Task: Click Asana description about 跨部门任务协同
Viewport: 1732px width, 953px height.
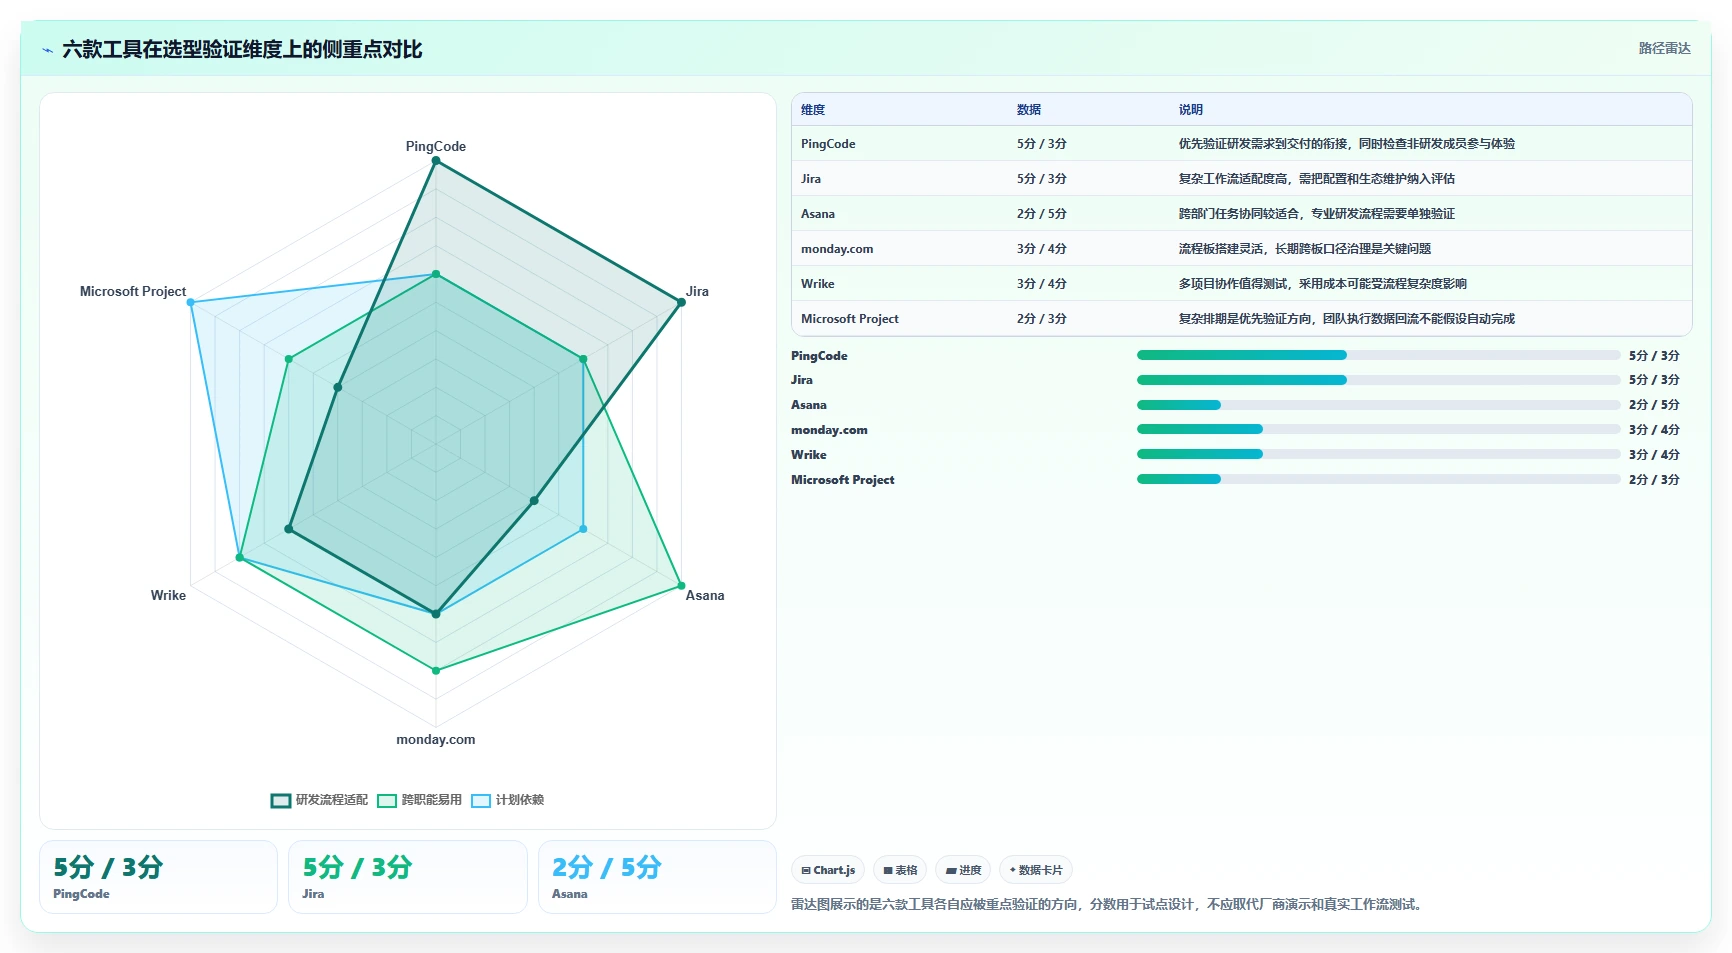Action: [1317, 214]
